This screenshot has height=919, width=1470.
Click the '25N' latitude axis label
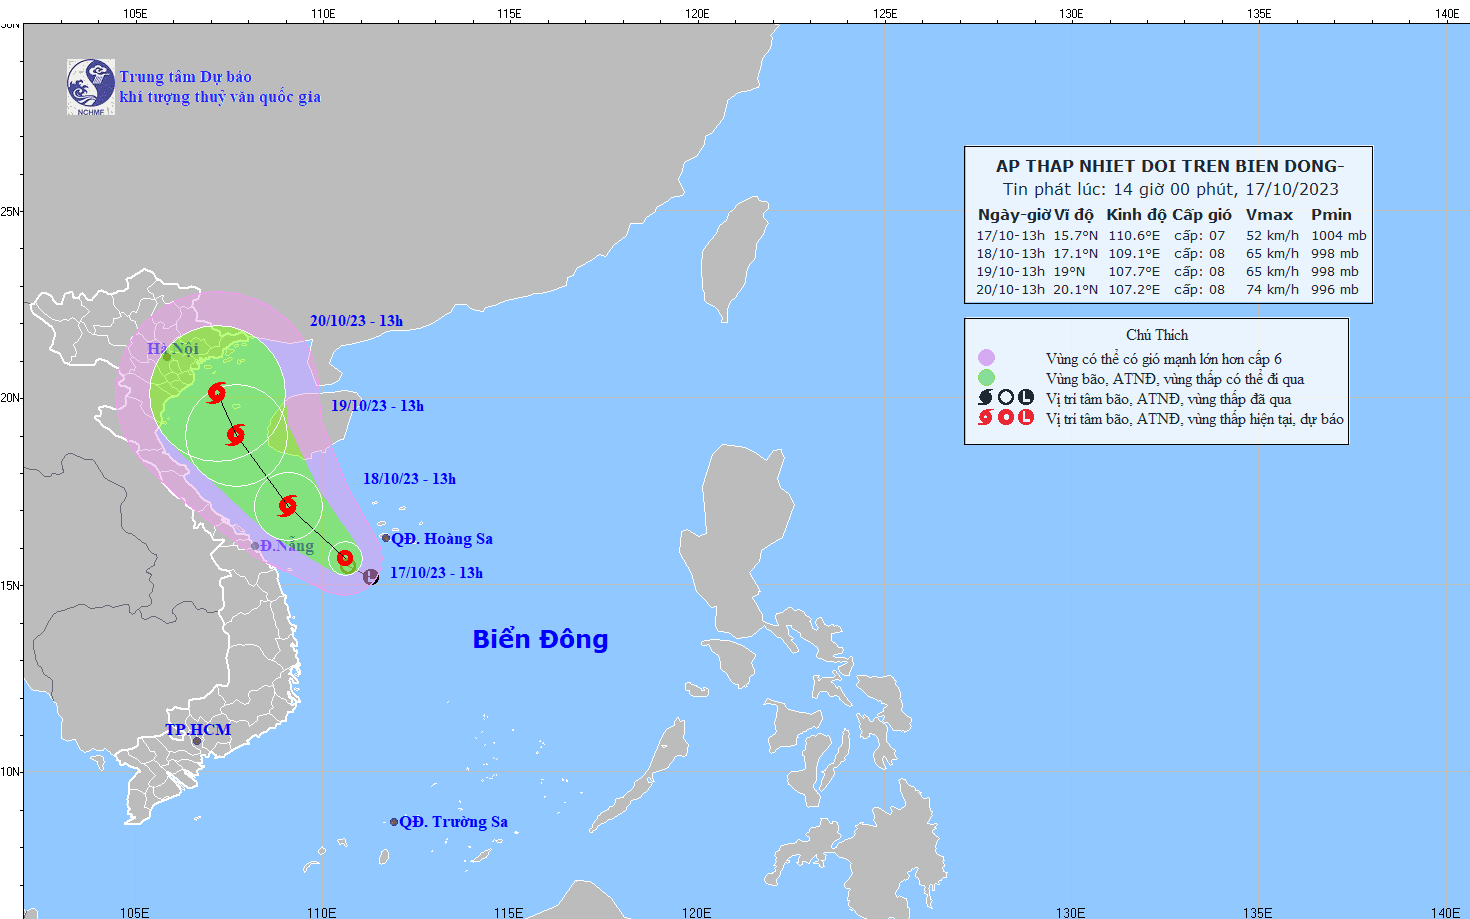(9, 211)
